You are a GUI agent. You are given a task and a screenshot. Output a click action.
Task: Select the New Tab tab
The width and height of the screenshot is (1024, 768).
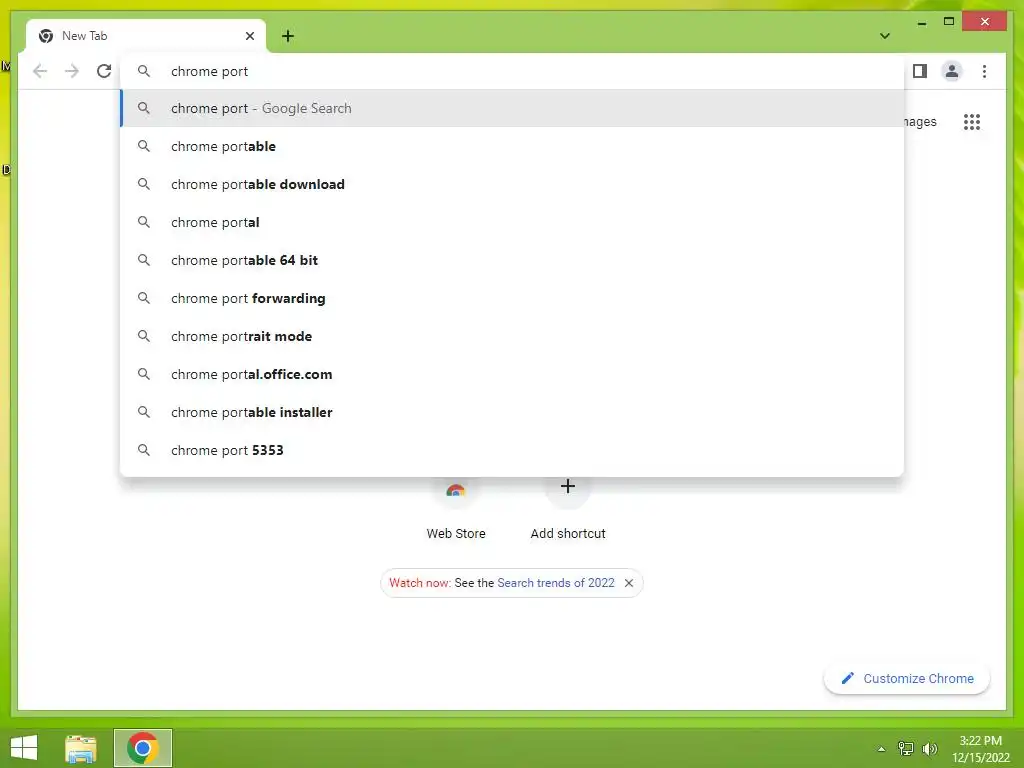point(146,36)
